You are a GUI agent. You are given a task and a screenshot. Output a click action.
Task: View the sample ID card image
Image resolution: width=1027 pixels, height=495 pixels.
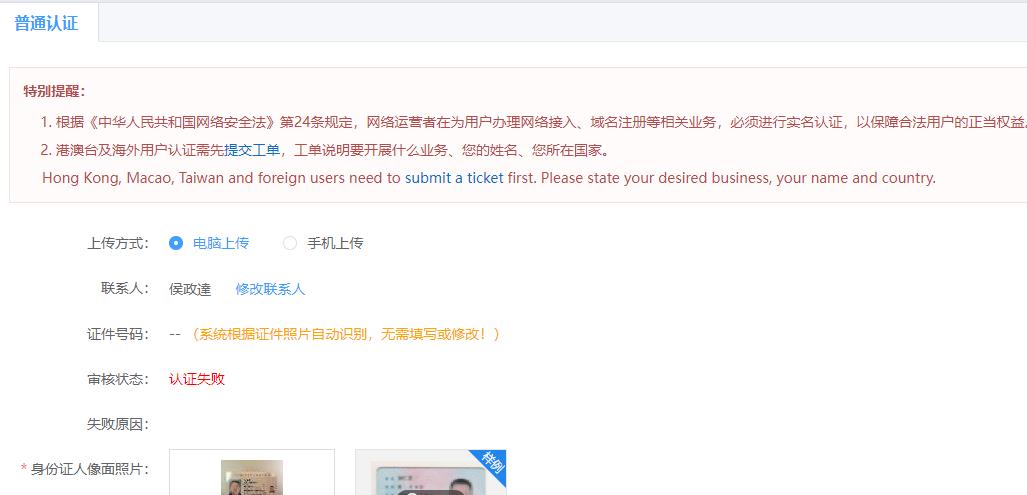(x=430, y=473)
